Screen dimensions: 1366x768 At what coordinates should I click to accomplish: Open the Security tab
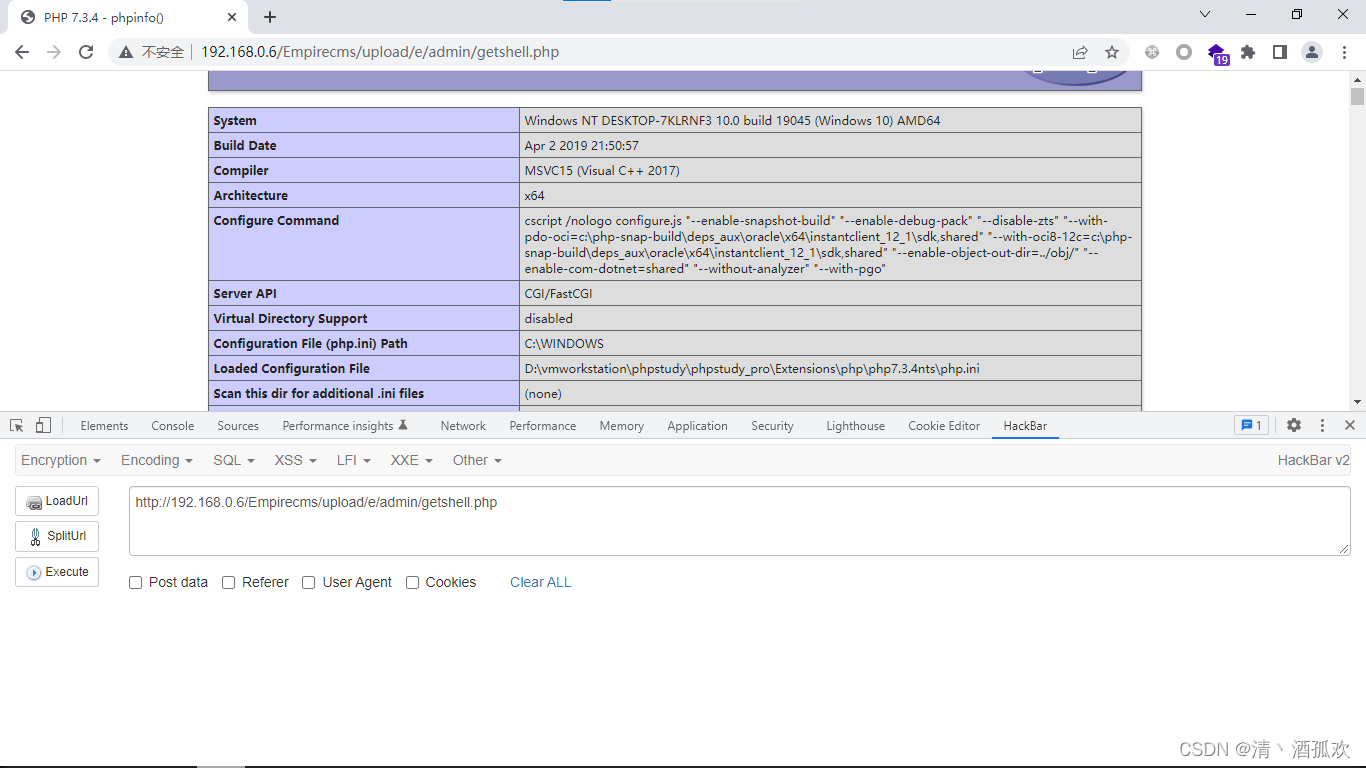pos(772,426)
